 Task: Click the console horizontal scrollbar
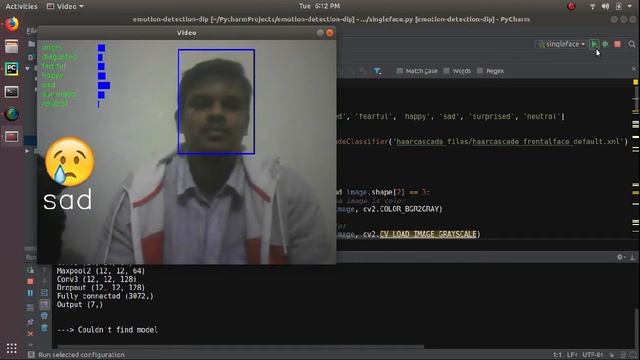pos(240,347)
